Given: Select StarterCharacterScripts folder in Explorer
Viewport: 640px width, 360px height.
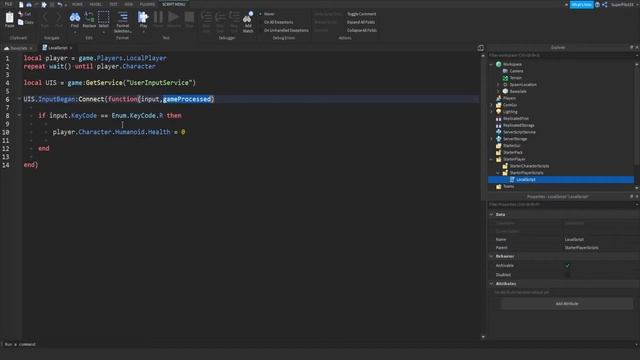Looking at the screenshot, I should (529, 166).
